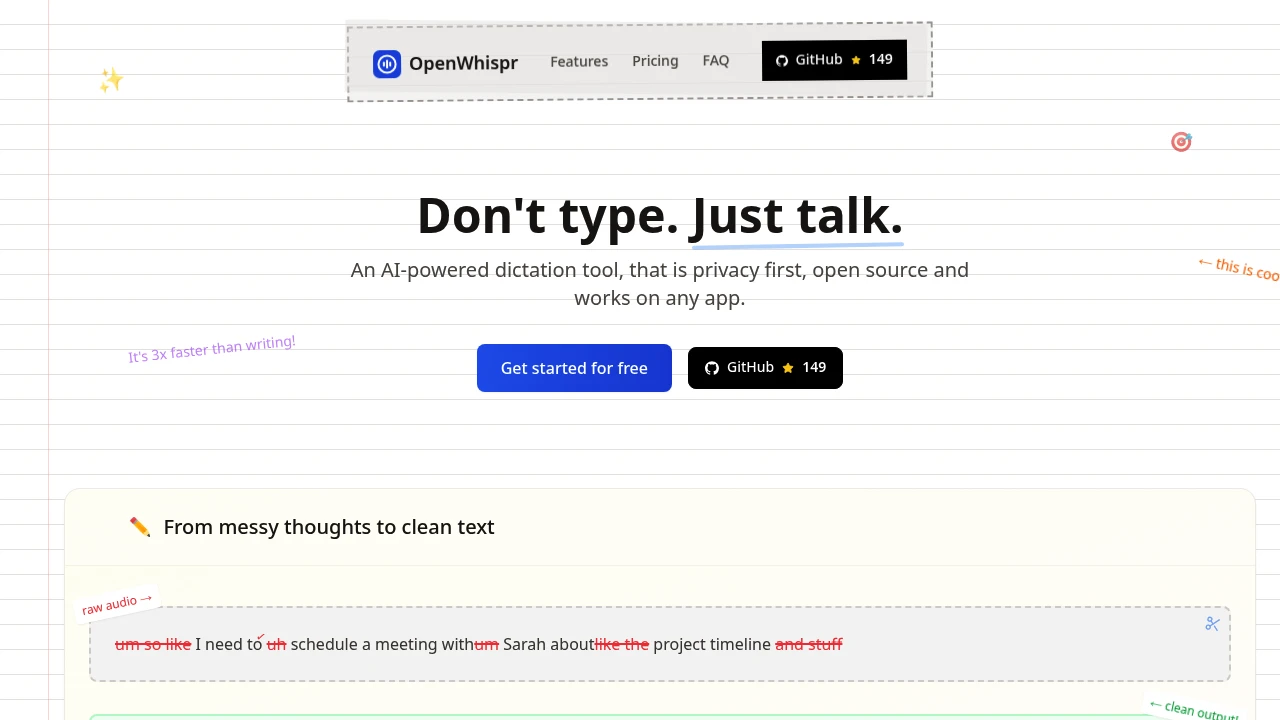This screenshot has width=1280, height=720.
Task: Click the "Don't type. Just talk." heading
Action: pyautogui.click(x=660, y=216)
